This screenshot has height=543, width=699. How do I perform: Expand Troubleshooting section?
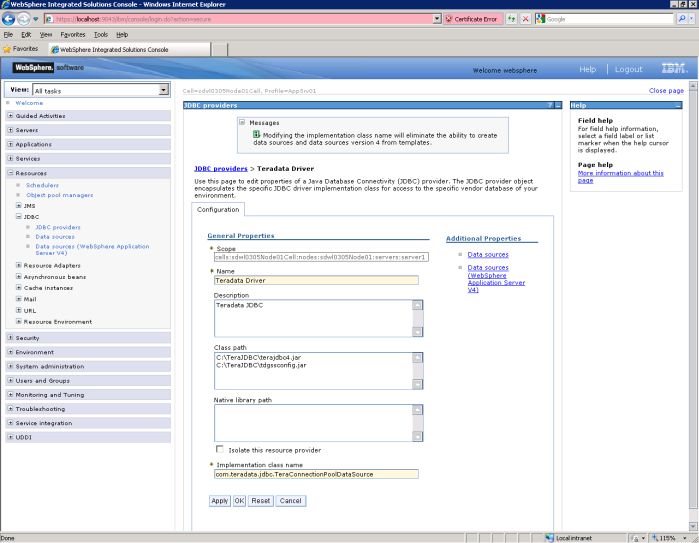[x=10, y=408]
